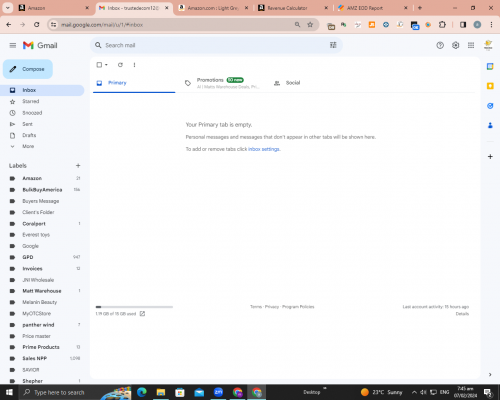Show search options filter icon

coord(333,45)
